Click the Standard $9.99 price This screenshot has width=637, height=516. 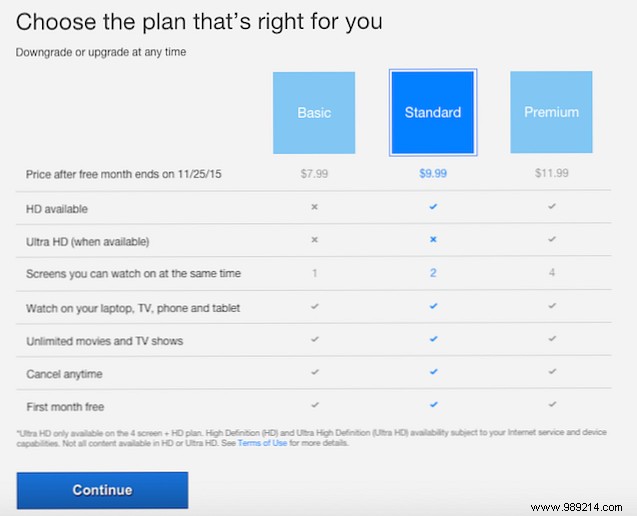click(432, 174)
